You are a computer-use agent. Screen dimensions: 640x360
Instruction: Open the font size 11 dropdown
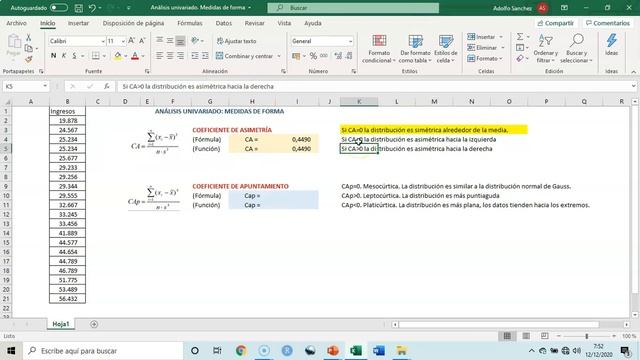tap(123, 41)
